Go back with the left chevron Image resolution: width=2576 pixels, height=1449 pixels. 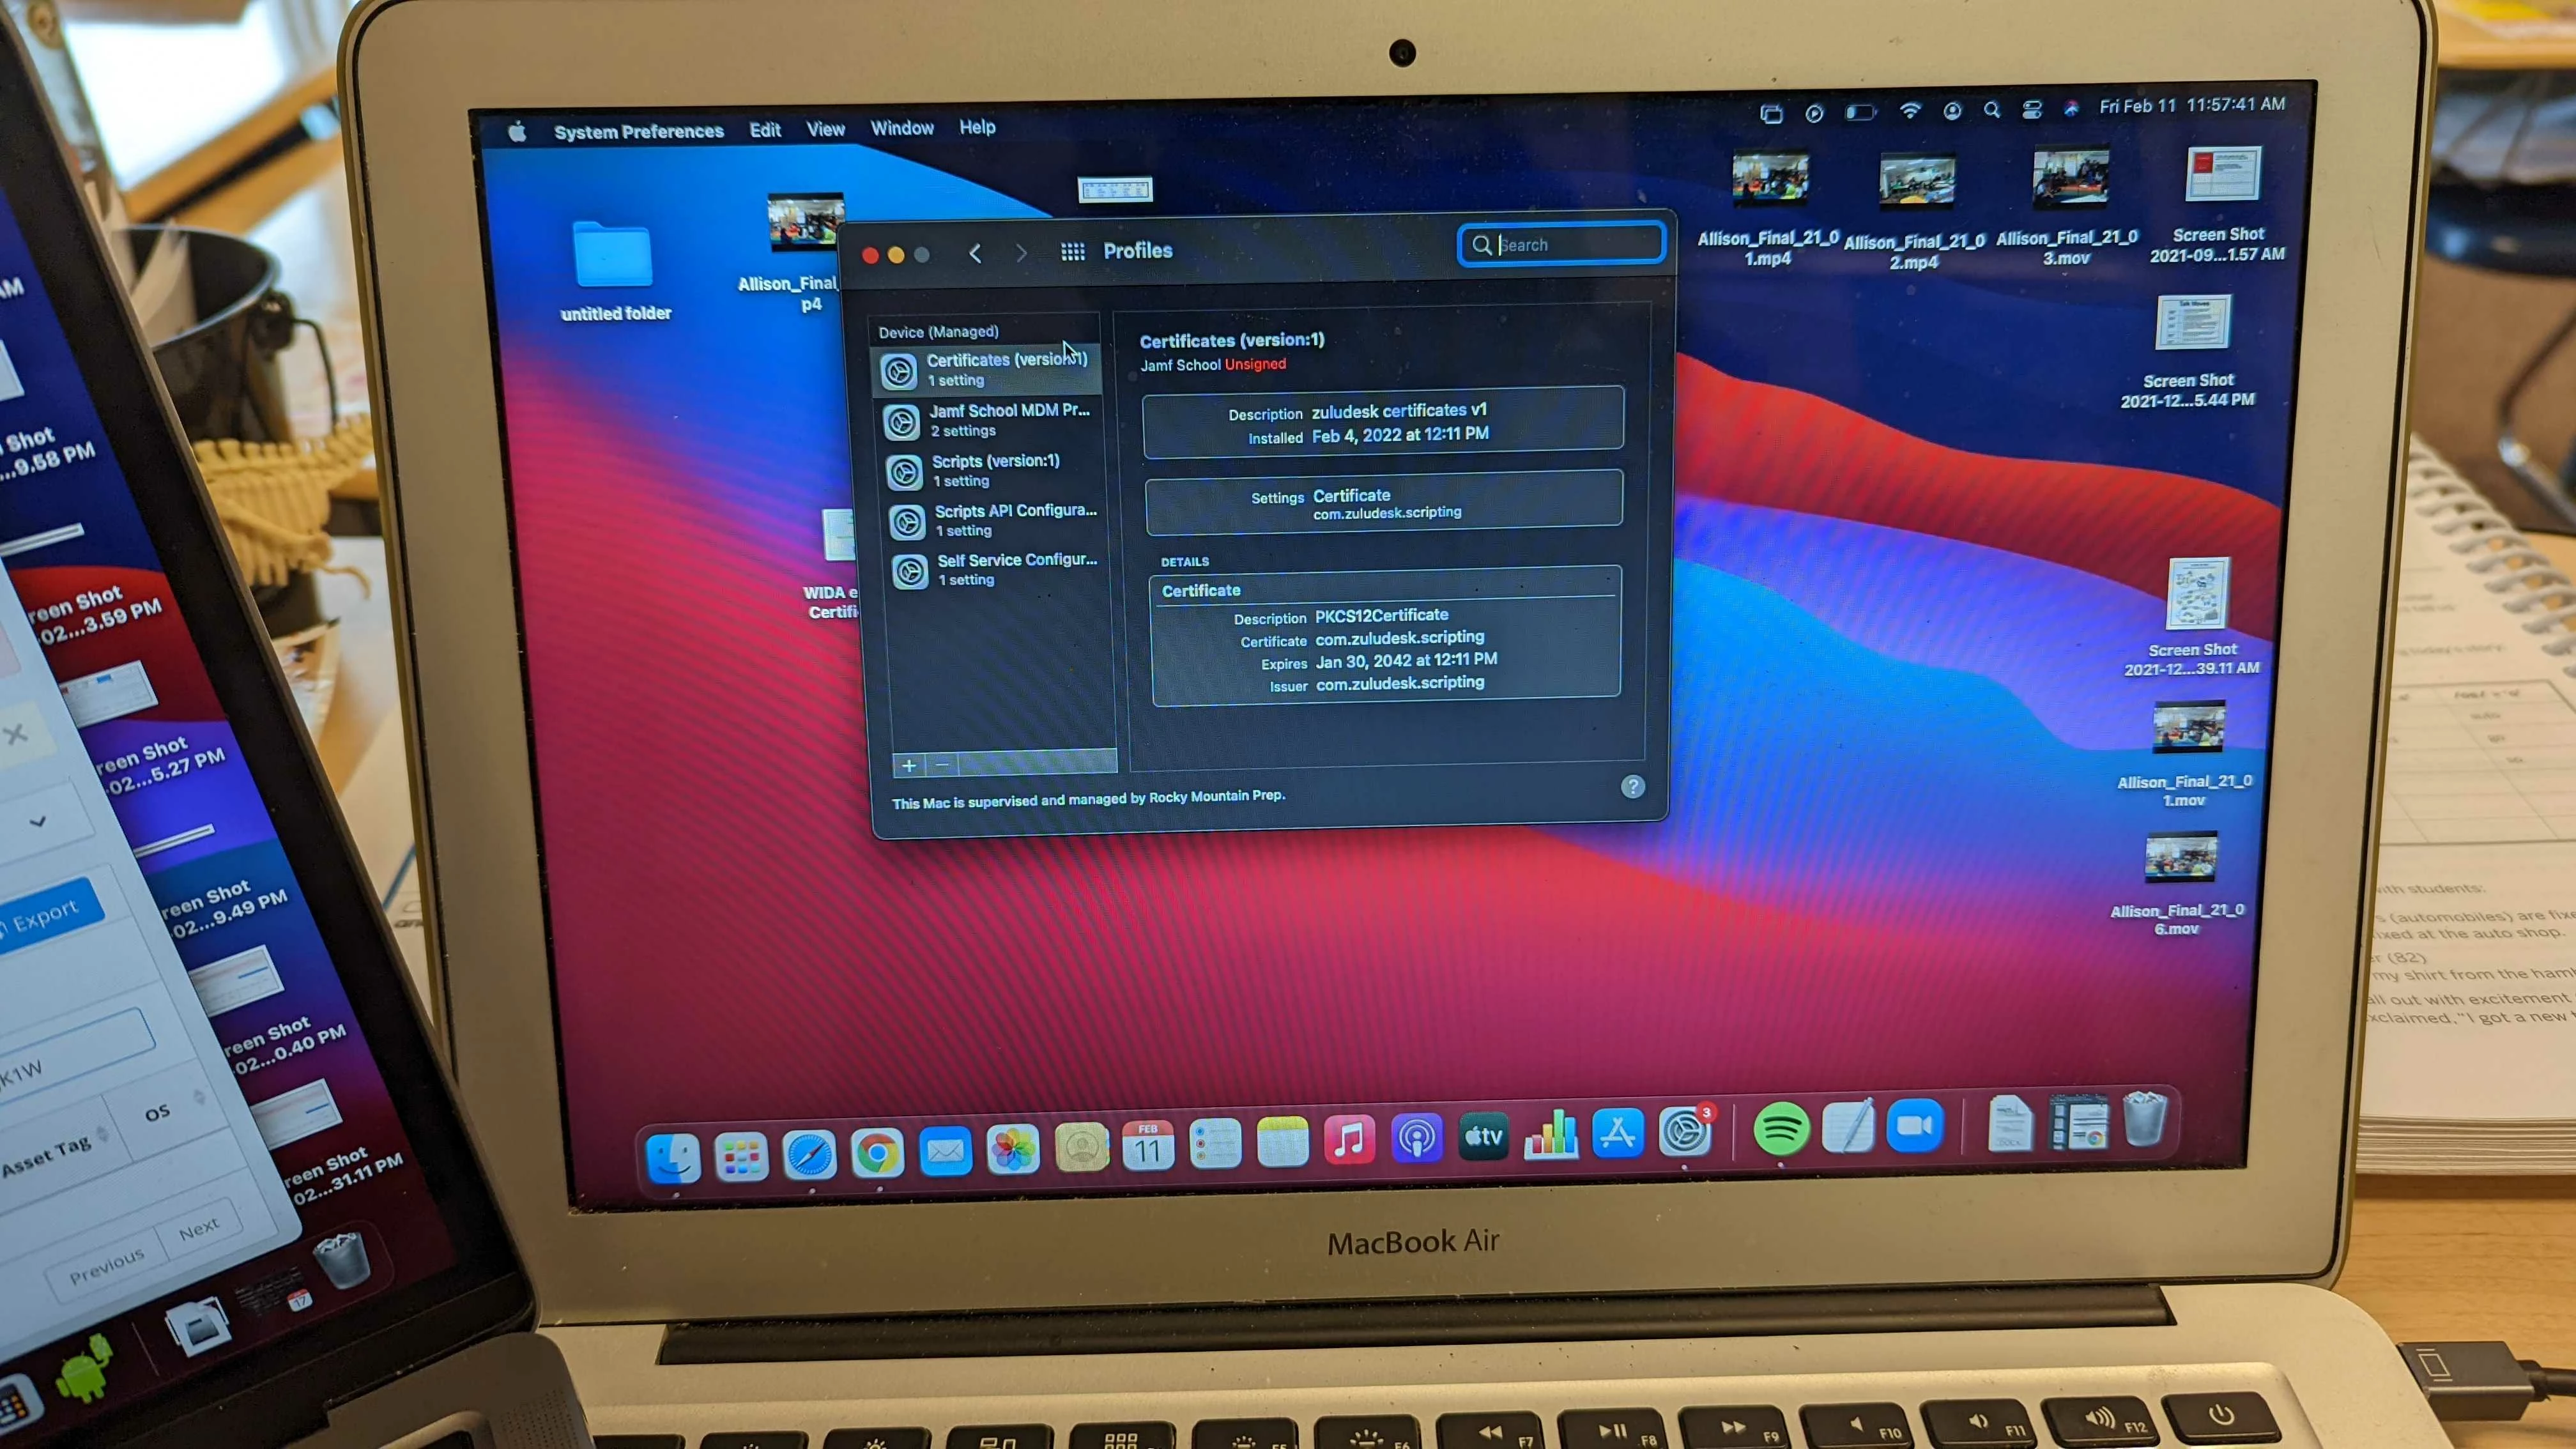coord(975,253)
